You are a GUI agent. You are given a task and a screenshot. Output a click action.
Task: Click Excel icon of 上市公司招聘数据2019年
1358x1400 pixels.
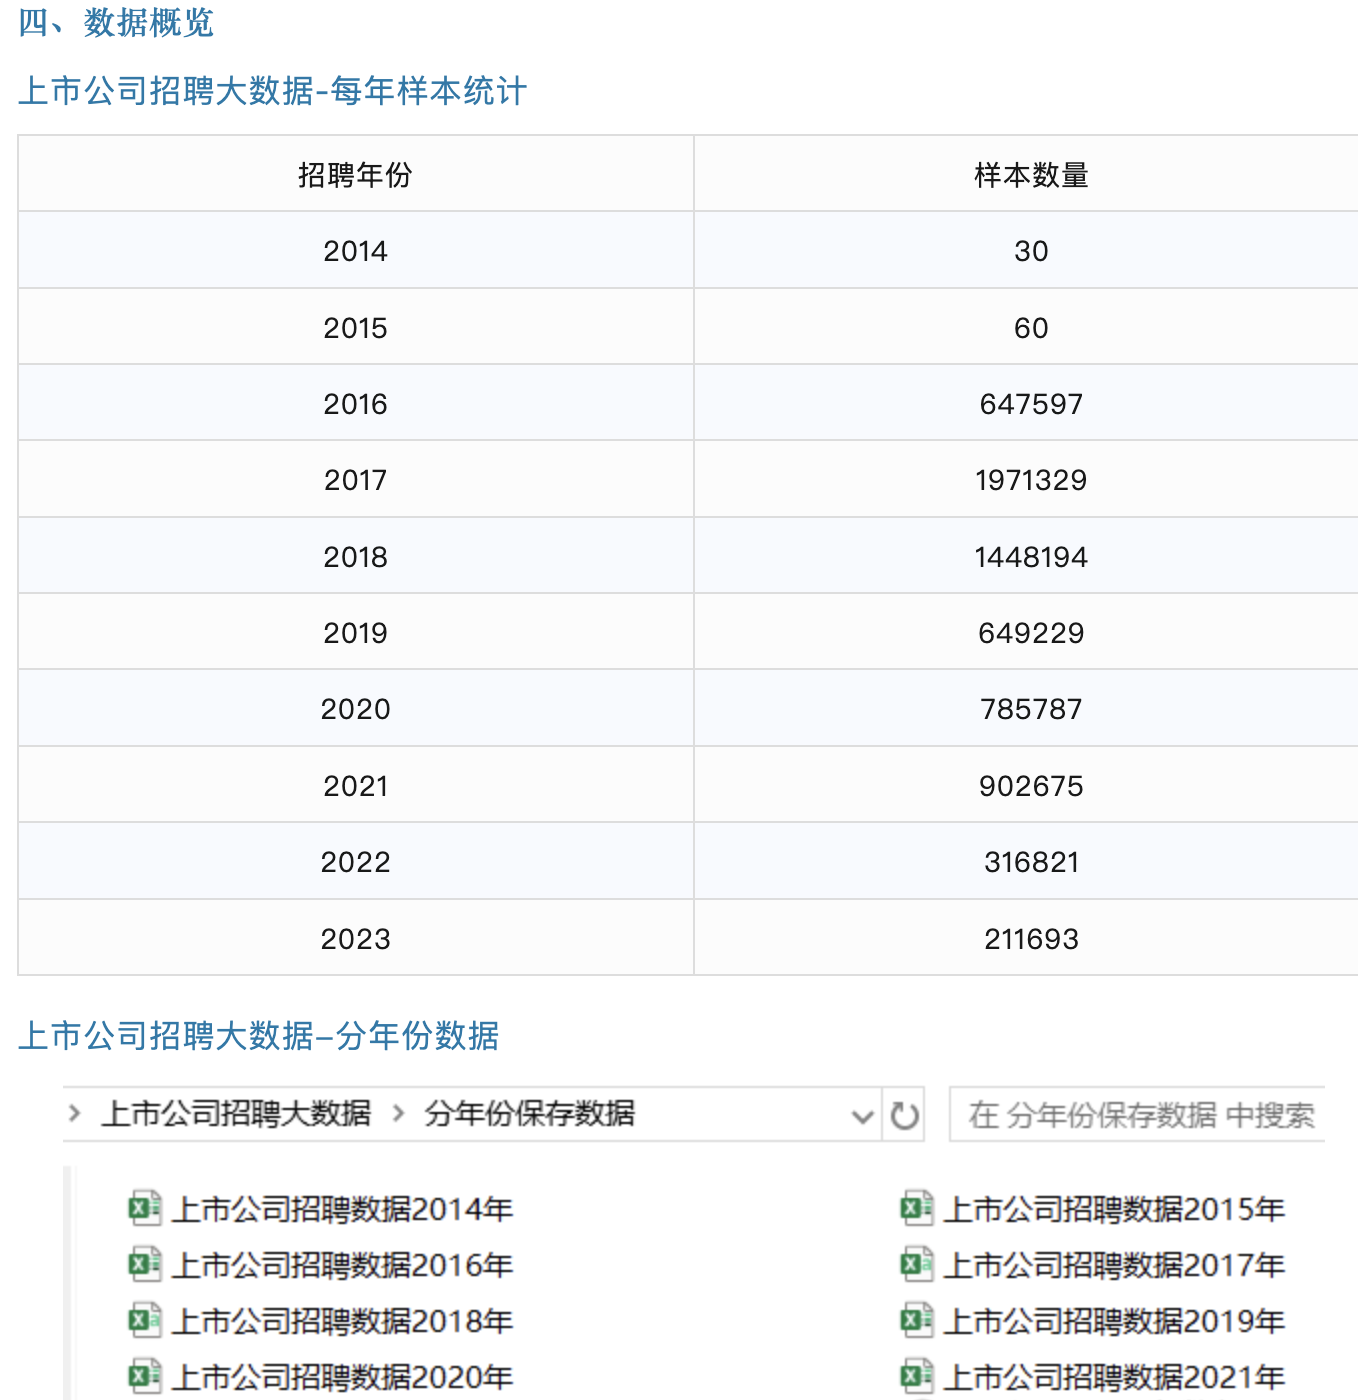917,1320
